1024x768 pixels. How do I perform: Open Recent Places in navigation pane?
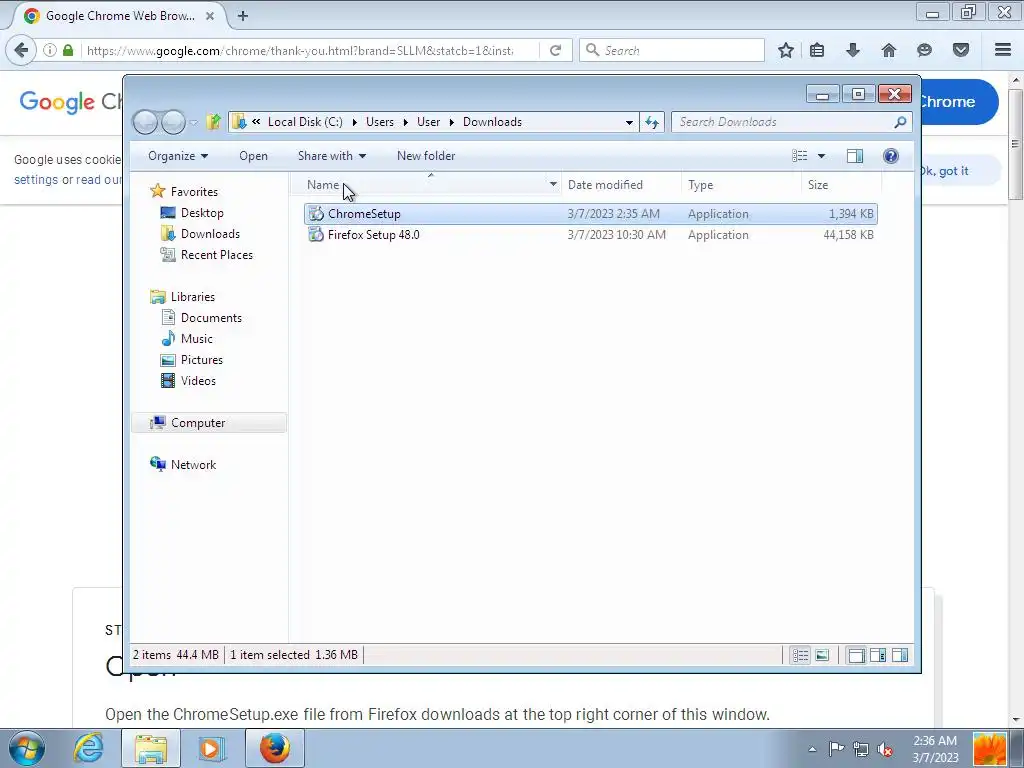click(x=217, y=255)
